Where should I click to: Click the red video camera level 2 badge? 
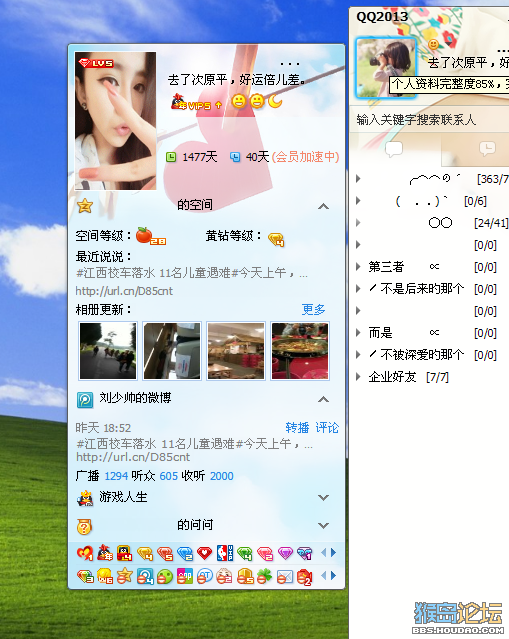coord(304,576)
